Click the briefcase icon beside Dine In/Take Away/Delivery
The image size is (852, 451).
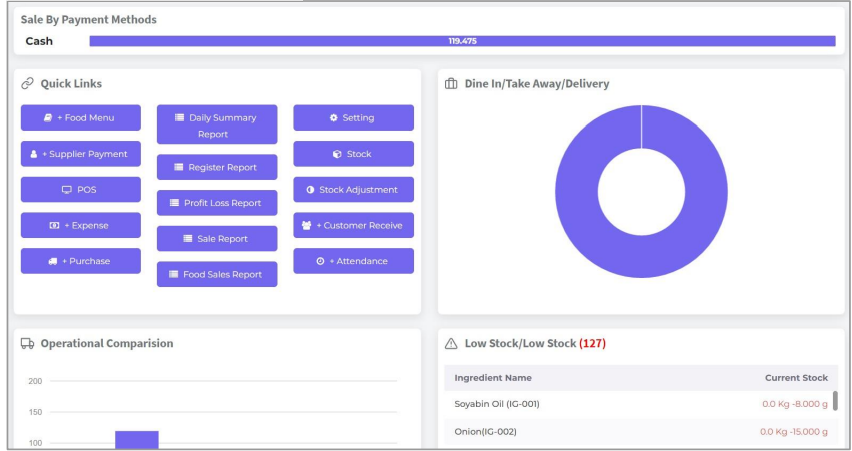coord(451,84)
